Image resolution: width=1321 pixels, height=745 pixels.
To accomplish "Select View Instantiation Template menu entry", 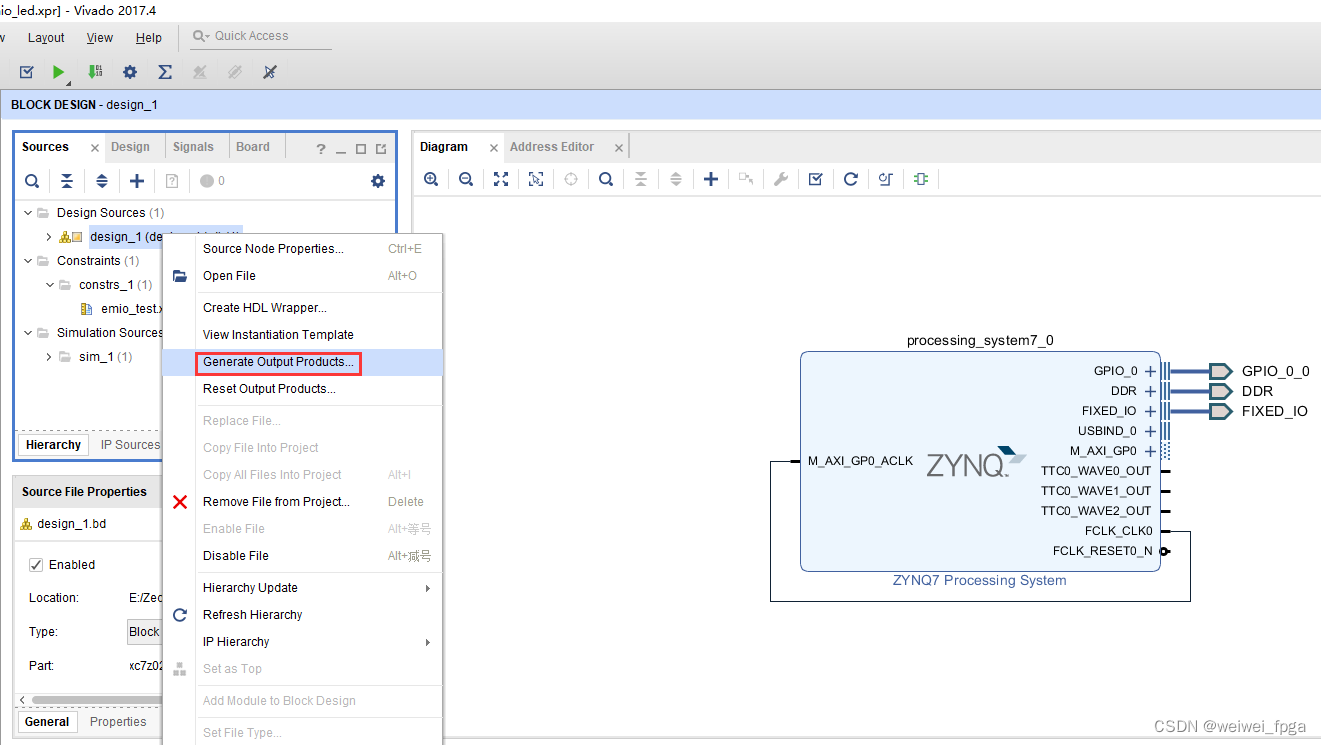I will click(x=302, y=335).
